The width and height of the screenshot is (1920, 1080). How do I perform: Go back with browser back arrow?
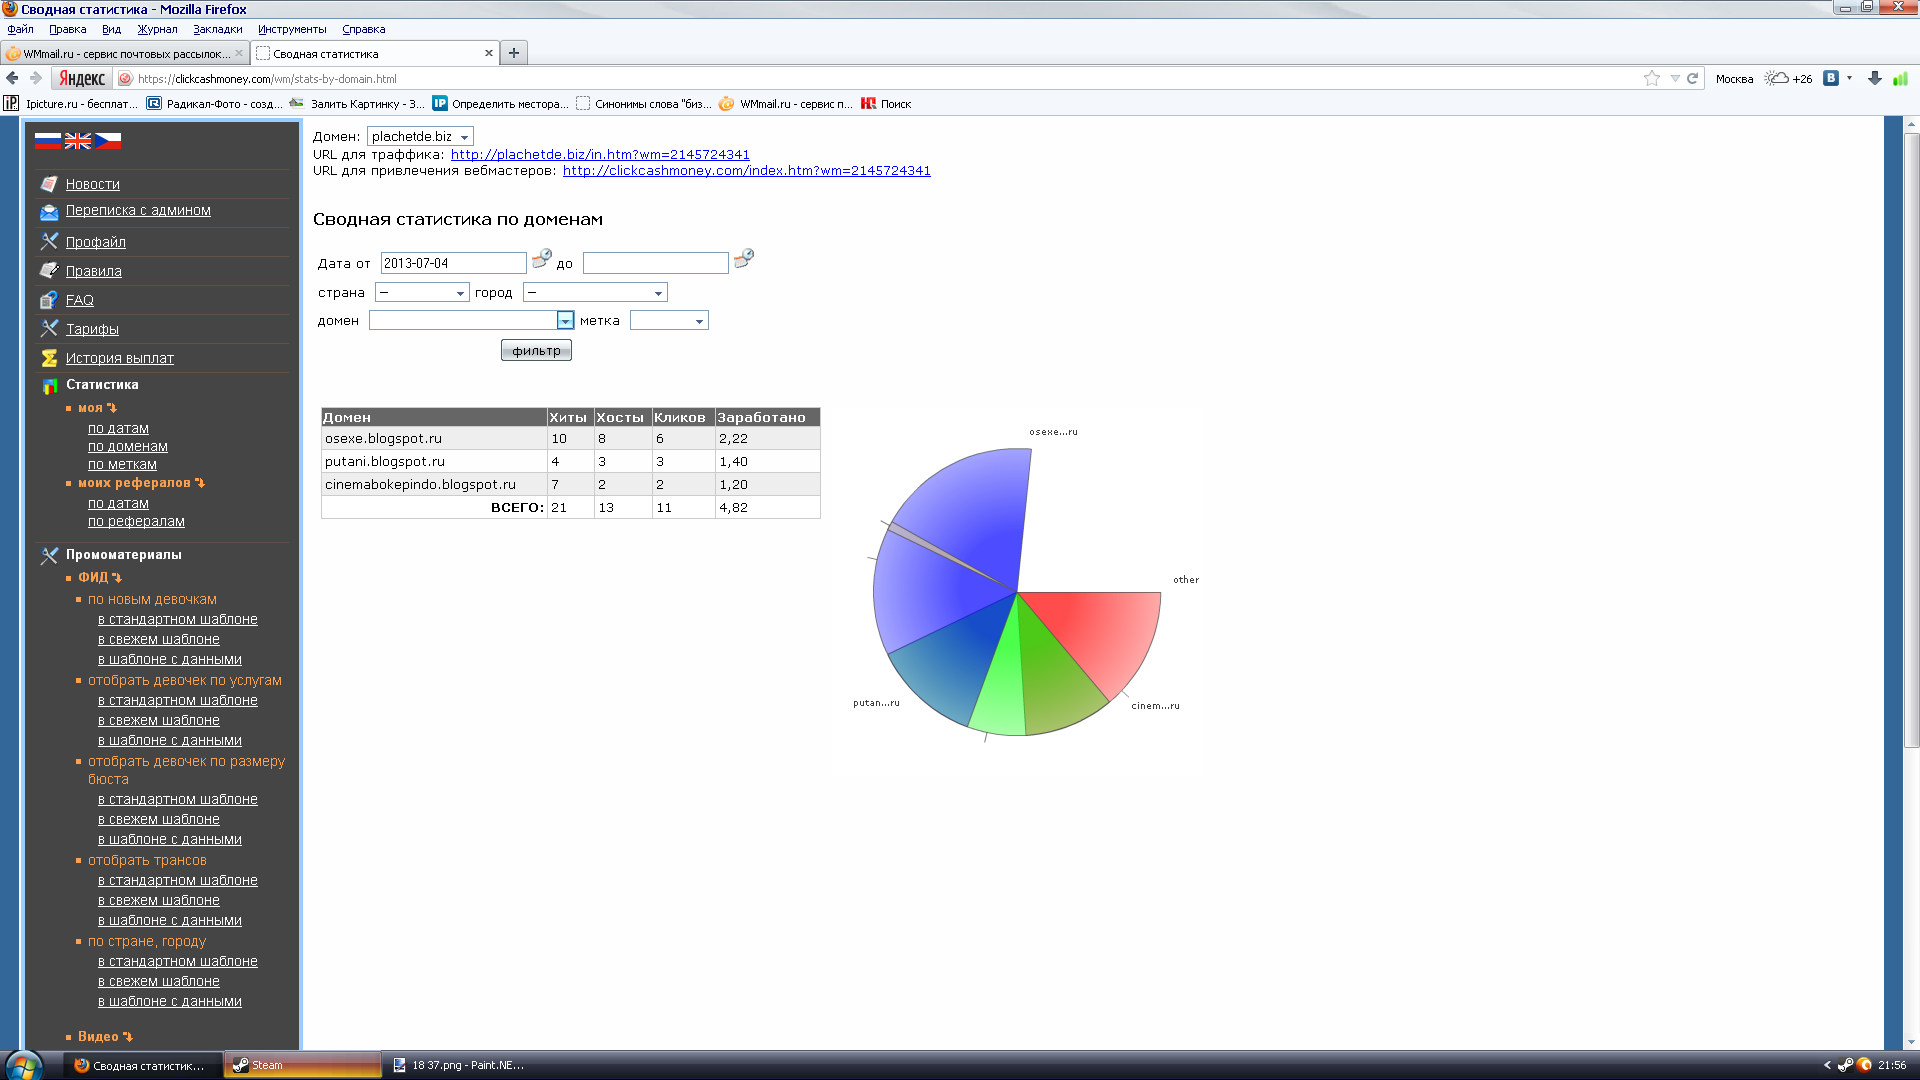pos(12,78)
